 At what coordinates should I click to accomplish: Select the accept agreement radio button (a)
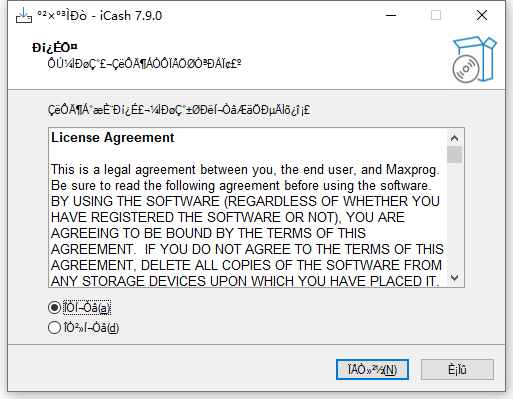pyautogui.click(x=54, y=307)
